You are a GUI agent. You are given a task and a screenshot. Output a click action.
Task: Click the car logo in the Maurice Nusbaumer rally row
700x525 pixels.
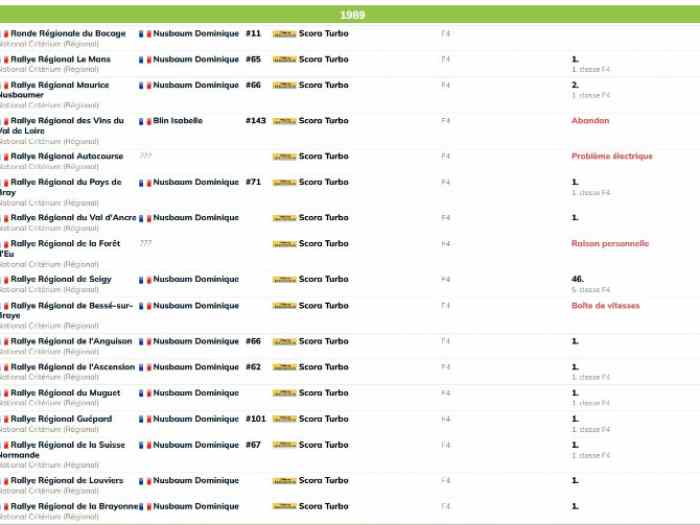pos(284,86)
